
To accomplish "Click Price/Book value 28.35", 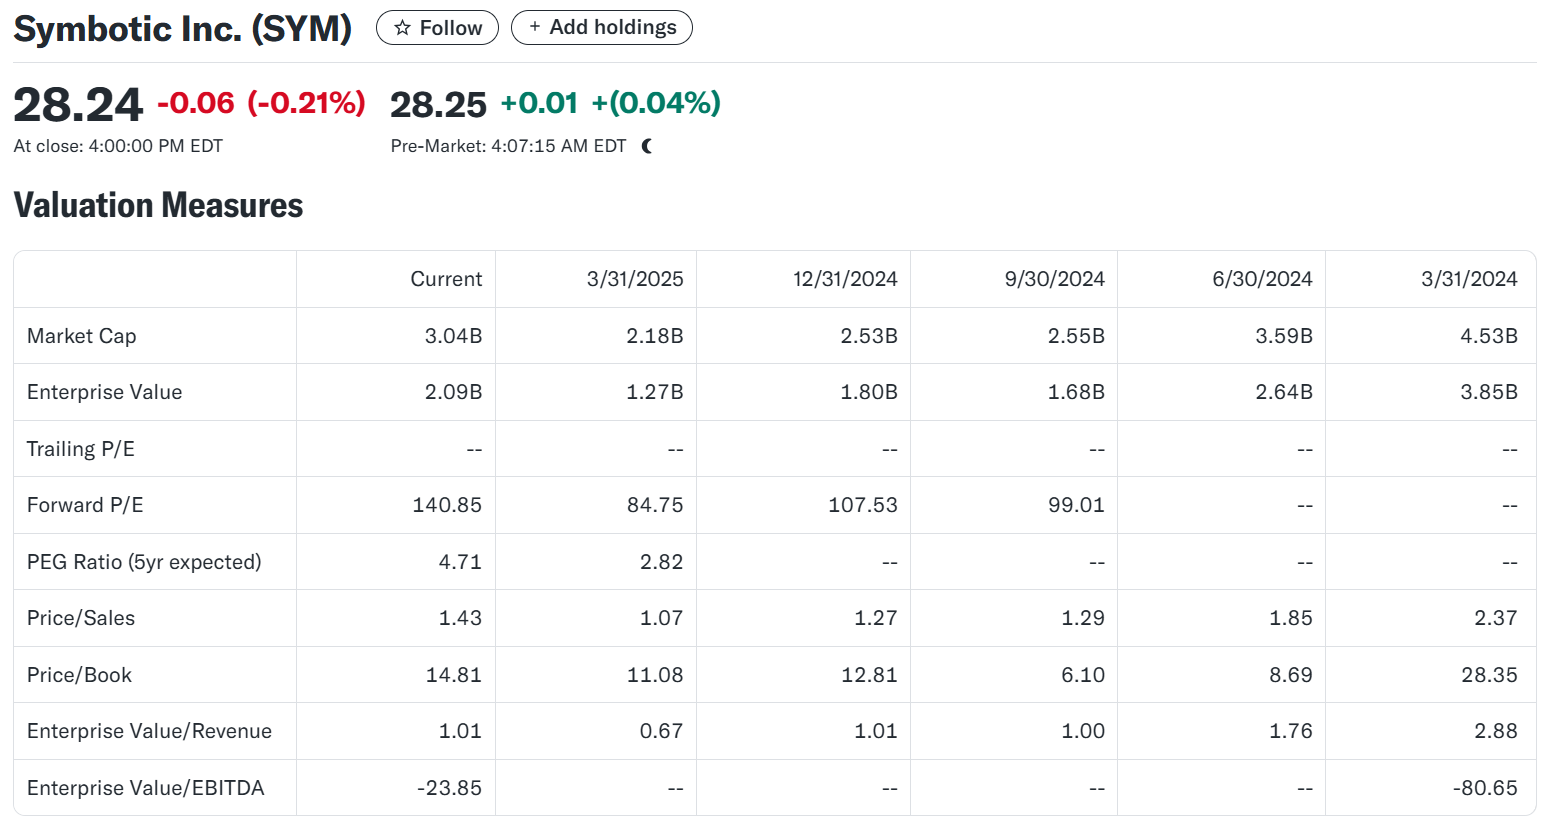I will [1490, 675].
